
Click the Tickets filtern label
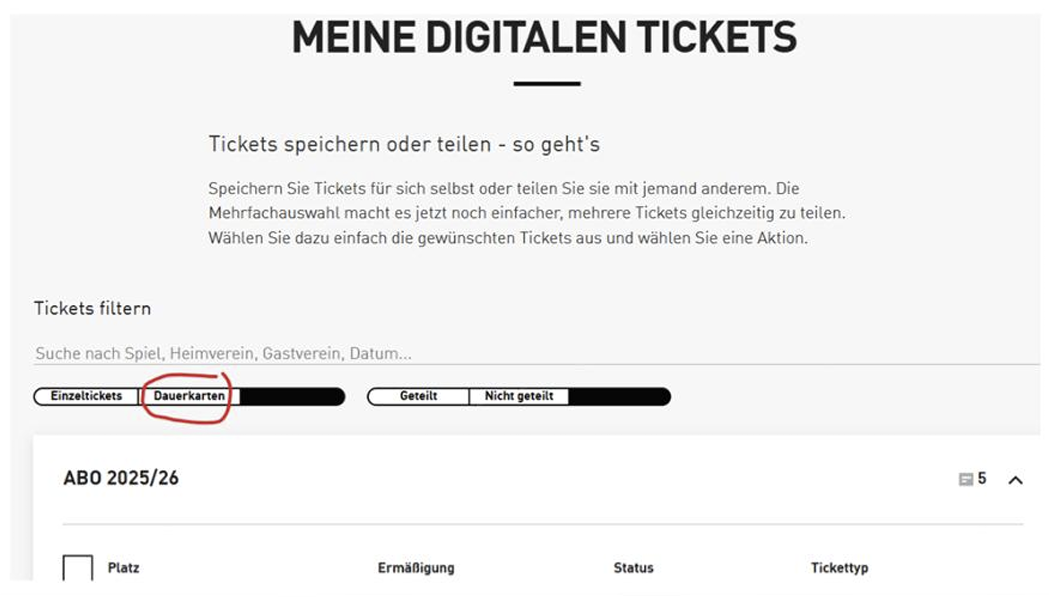click(x=92, y=308)
